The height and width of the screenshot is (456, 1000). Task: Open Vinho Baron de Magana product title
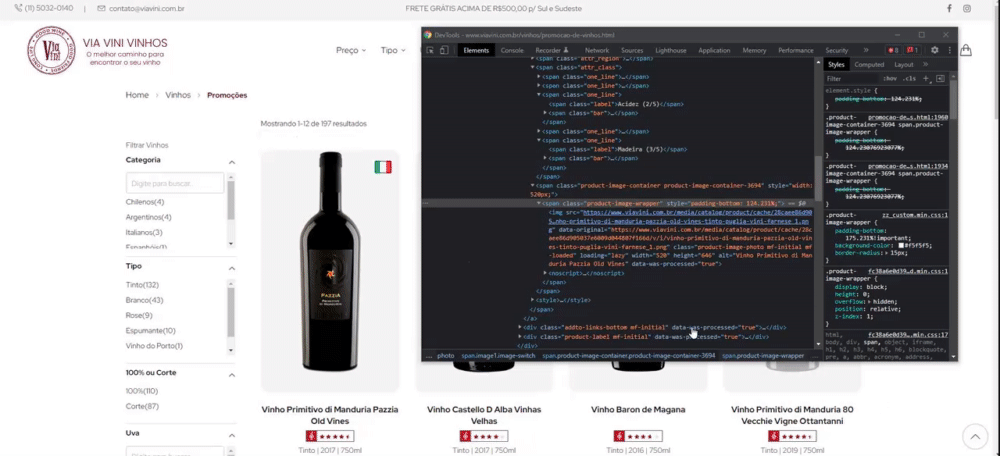tap(638, 409)
